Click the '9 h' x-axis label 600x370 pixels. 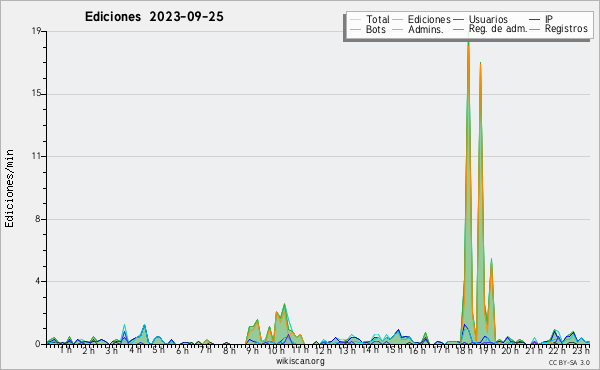tap(253, 350)
